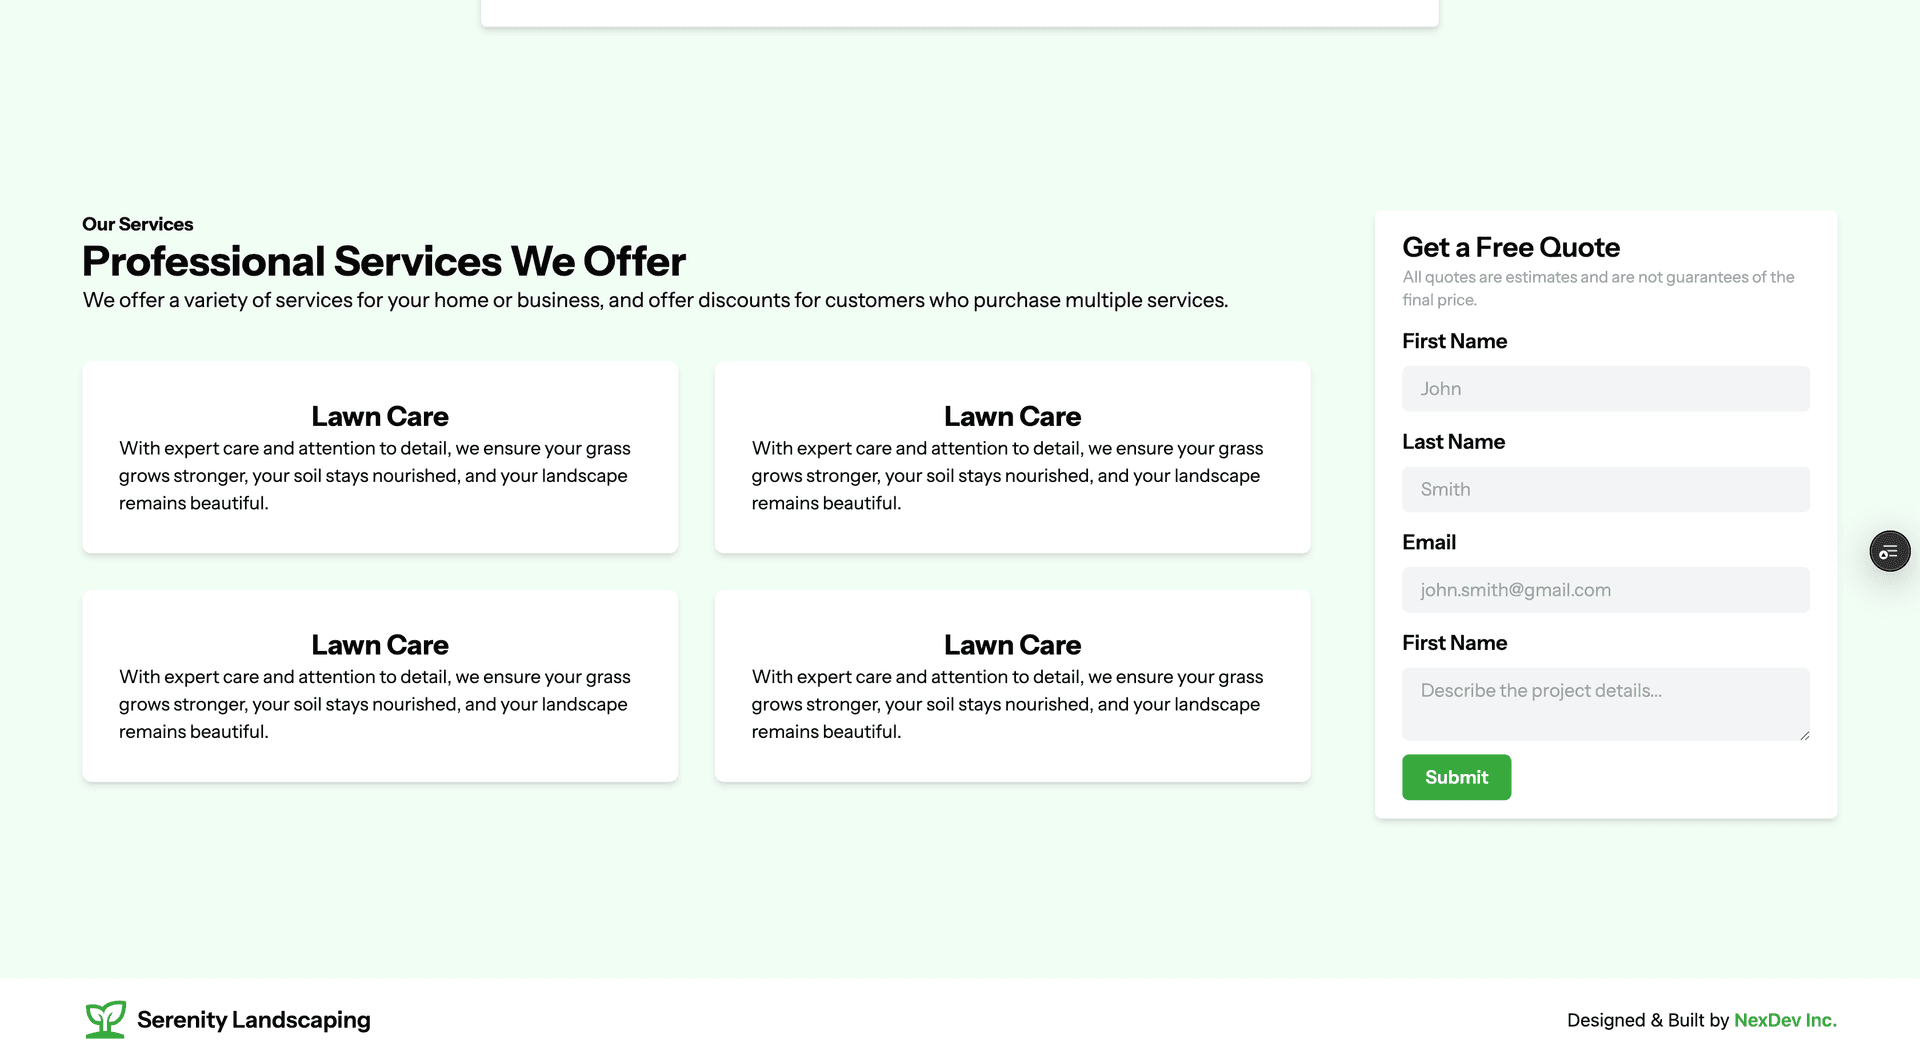This screenshot has height=1061, width=1920.
Task: Click the First Name label above John field
Action: pos(1454,341)
